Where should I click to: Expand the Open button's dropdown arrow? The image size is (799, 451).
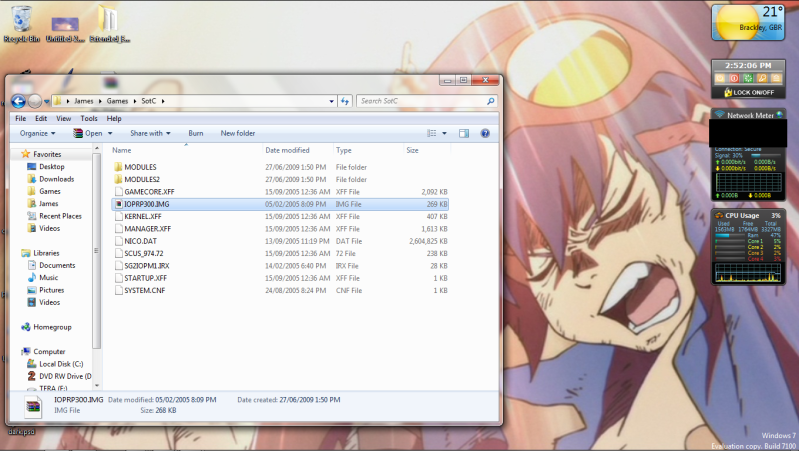click(110, 134)
